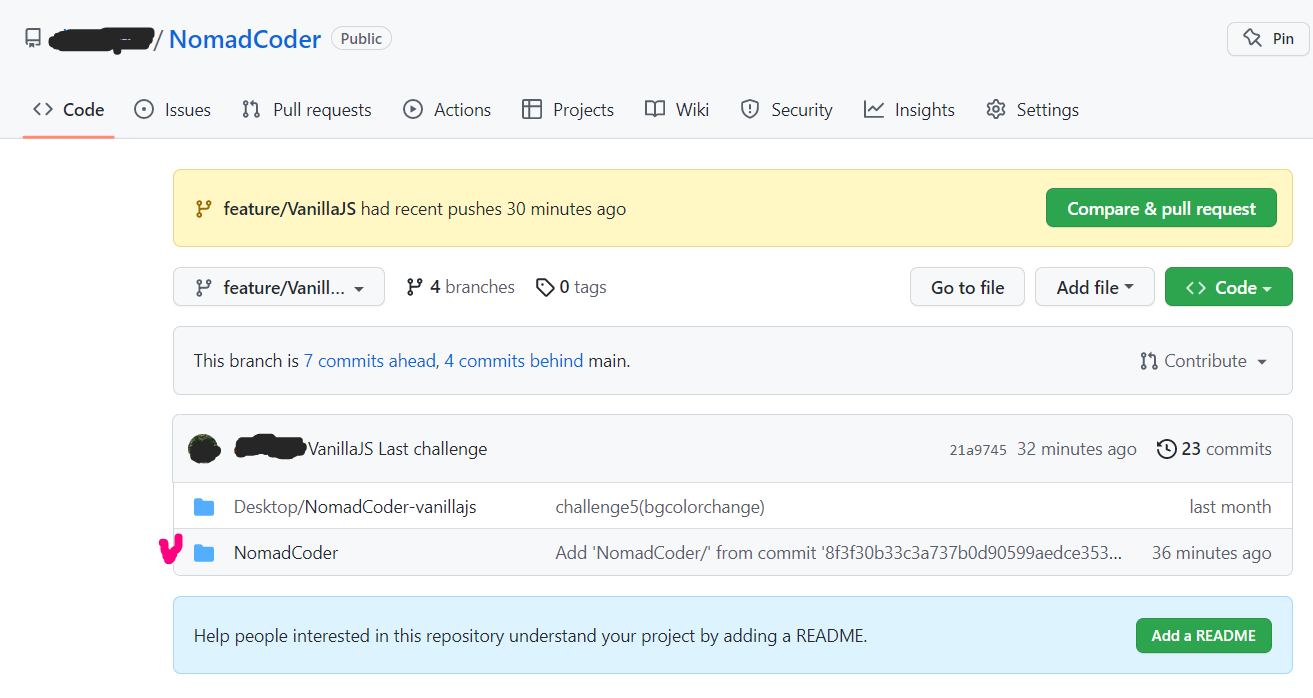The image size is (1313, 698).
Task: Open the green Code dropdown button
Action: [1229, 287]
